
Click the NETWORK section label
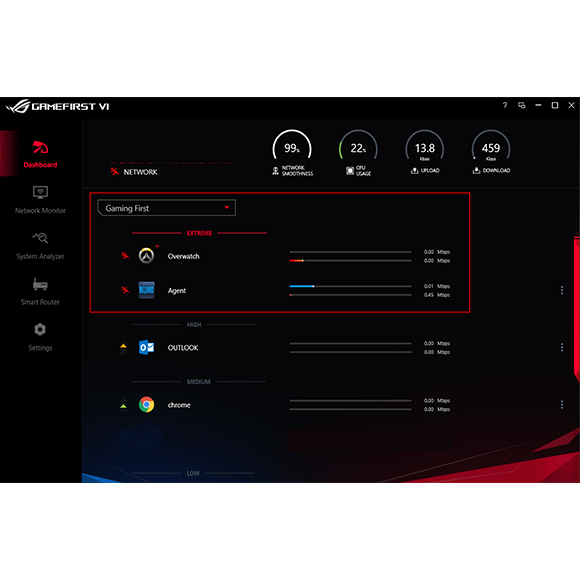pyautogui.click(x=141, y=172)
